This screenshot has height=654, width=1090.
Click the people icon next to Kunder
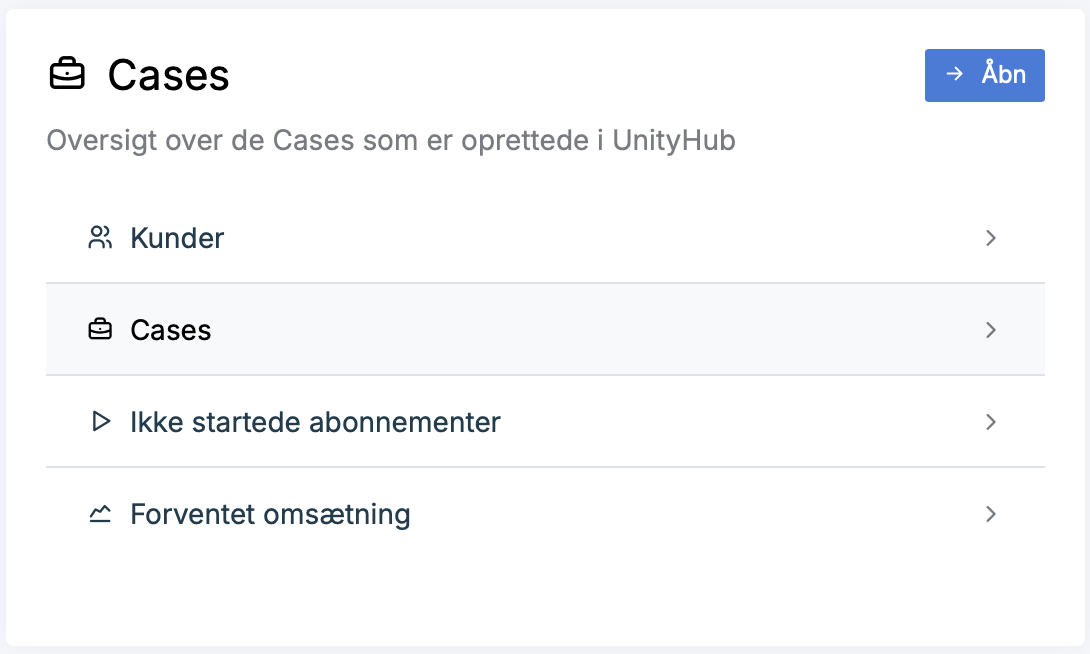click(x=100, y=238)
